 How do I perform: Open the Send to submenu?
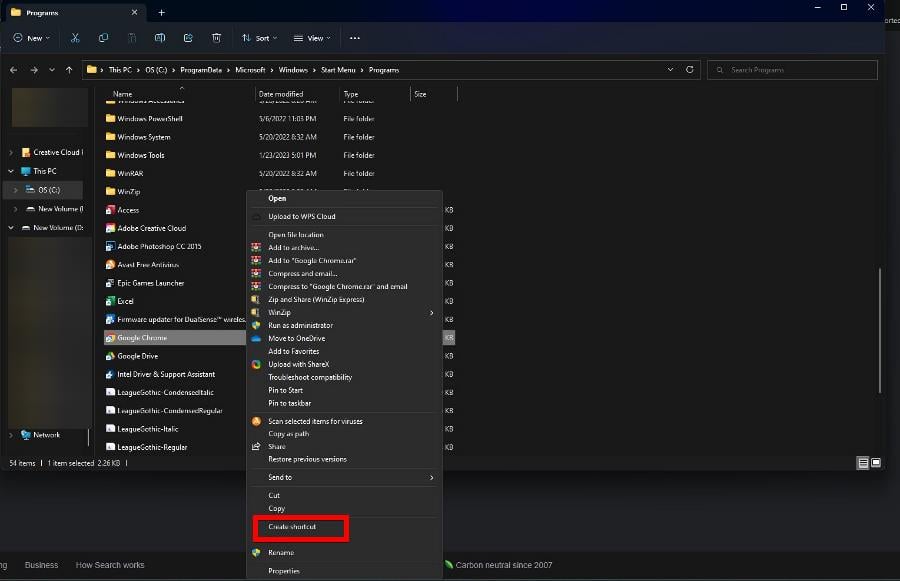pos(280,478)
